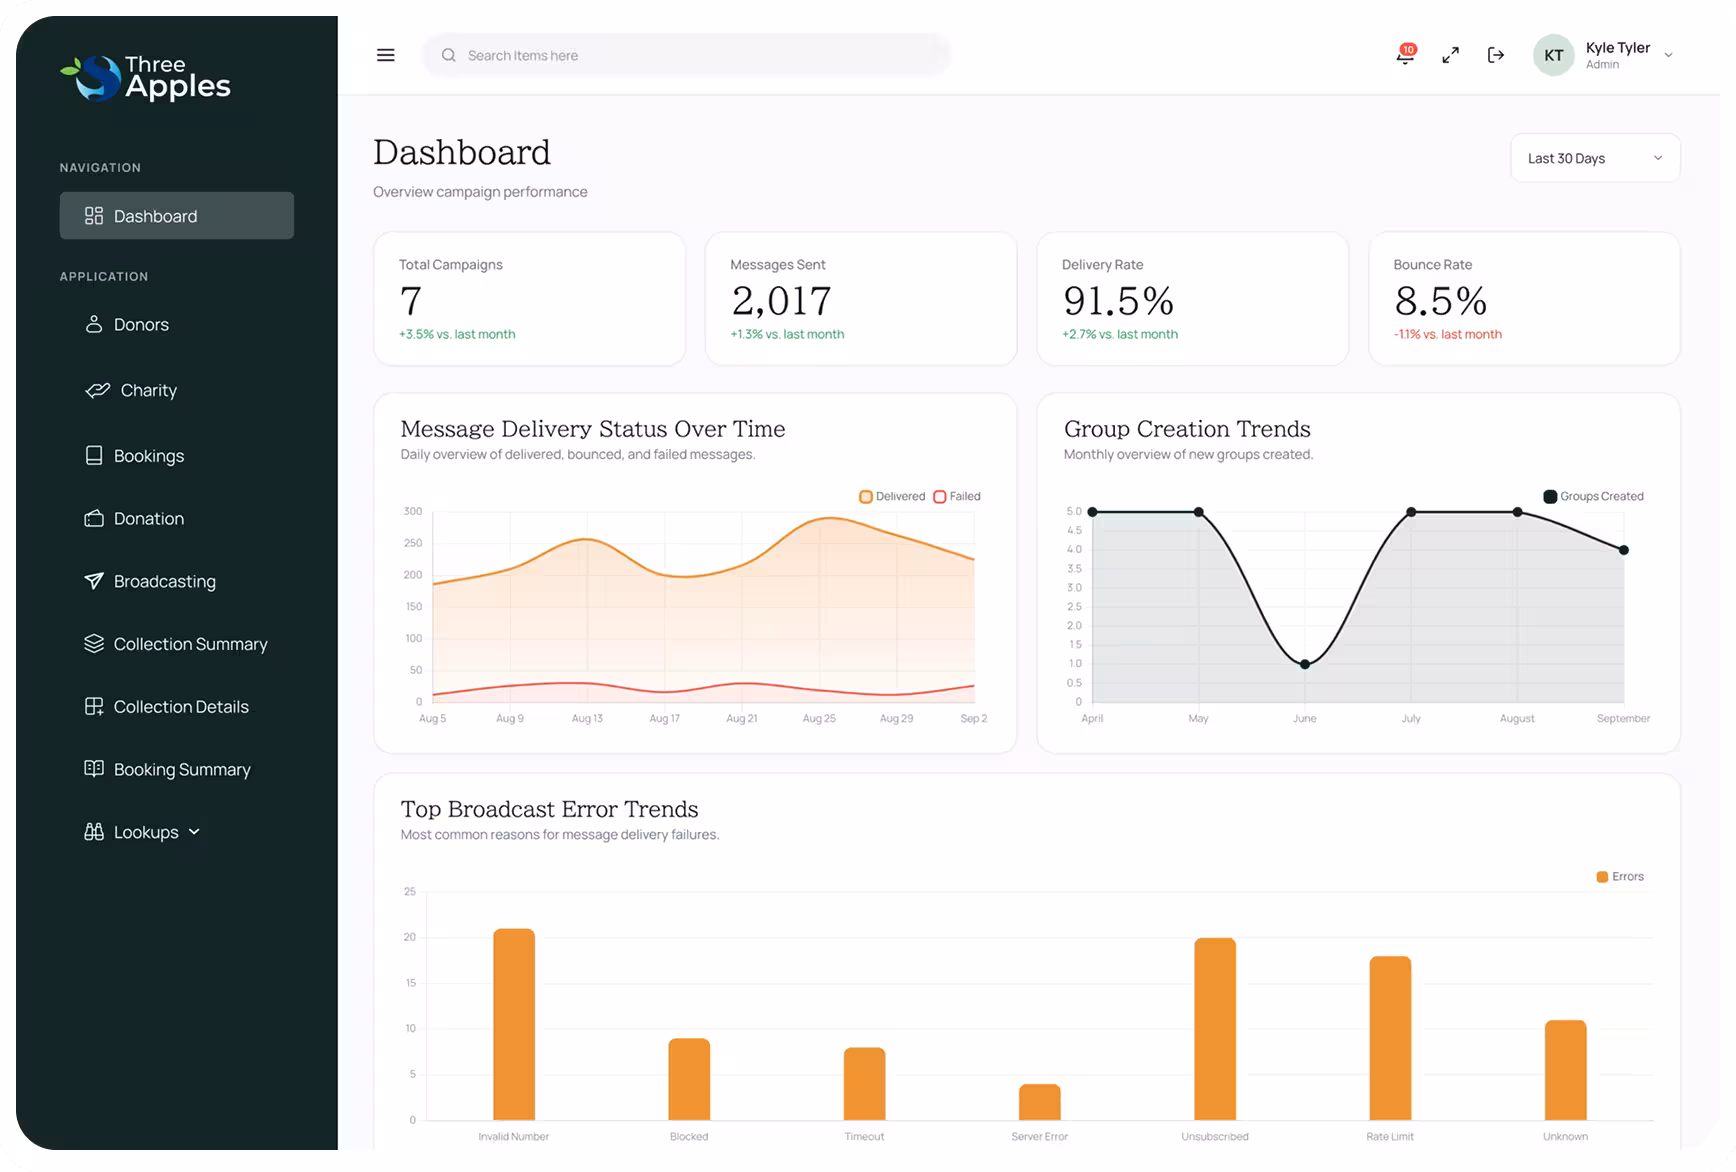The width and height of the screenshot is (1736, 1172).
Task: Click the Donors person icon in sidebar
Action: (94, 324)
